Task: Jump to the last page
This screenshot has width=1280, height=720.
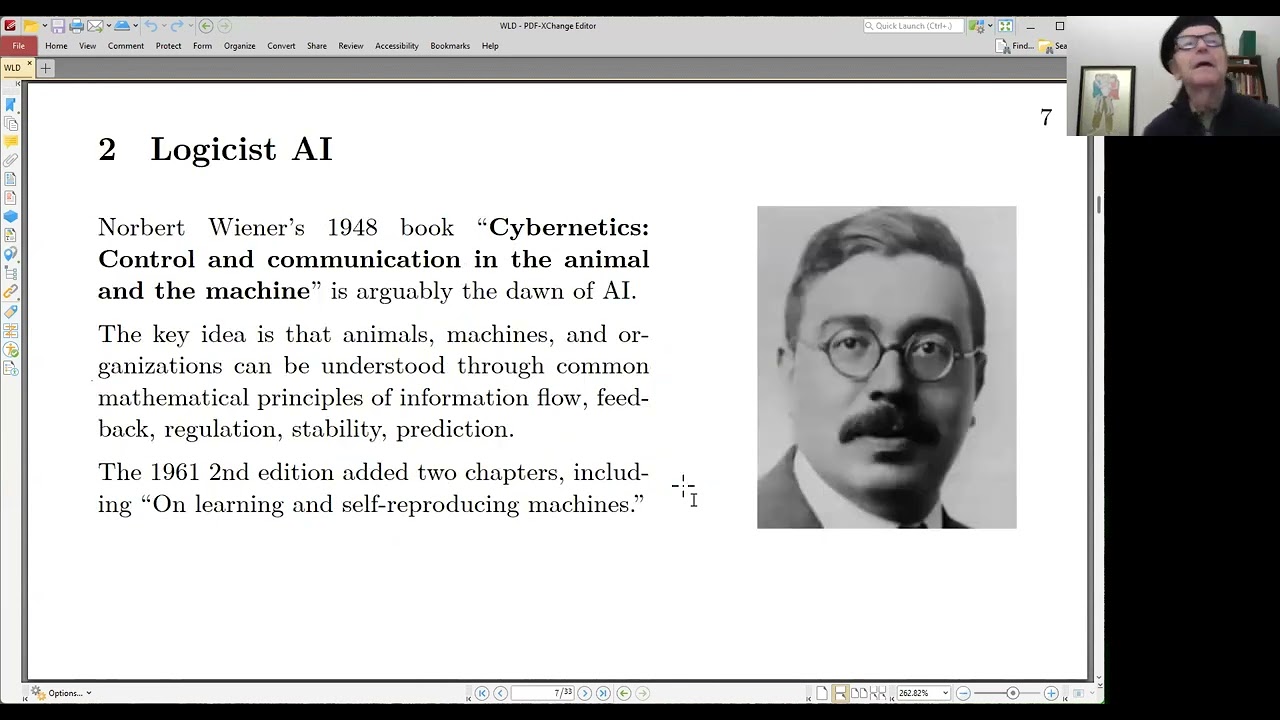Action: [x=603, y=693]
